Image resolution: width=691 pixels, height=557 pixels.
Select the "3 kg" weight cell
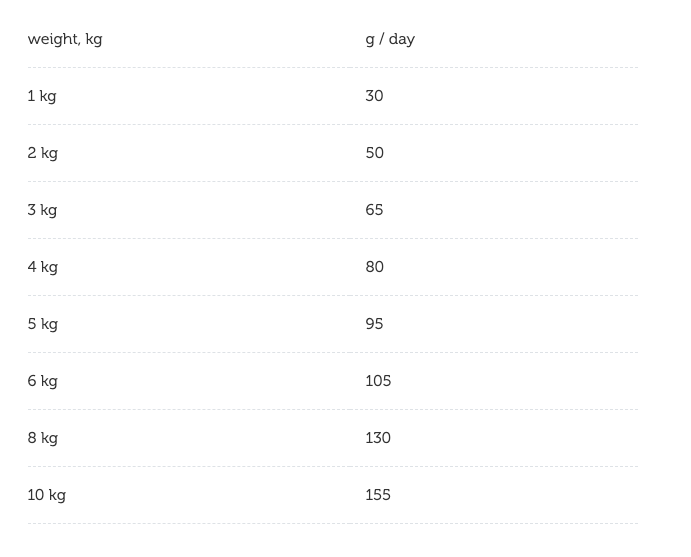pyautogui.click(x=42, y=210)
